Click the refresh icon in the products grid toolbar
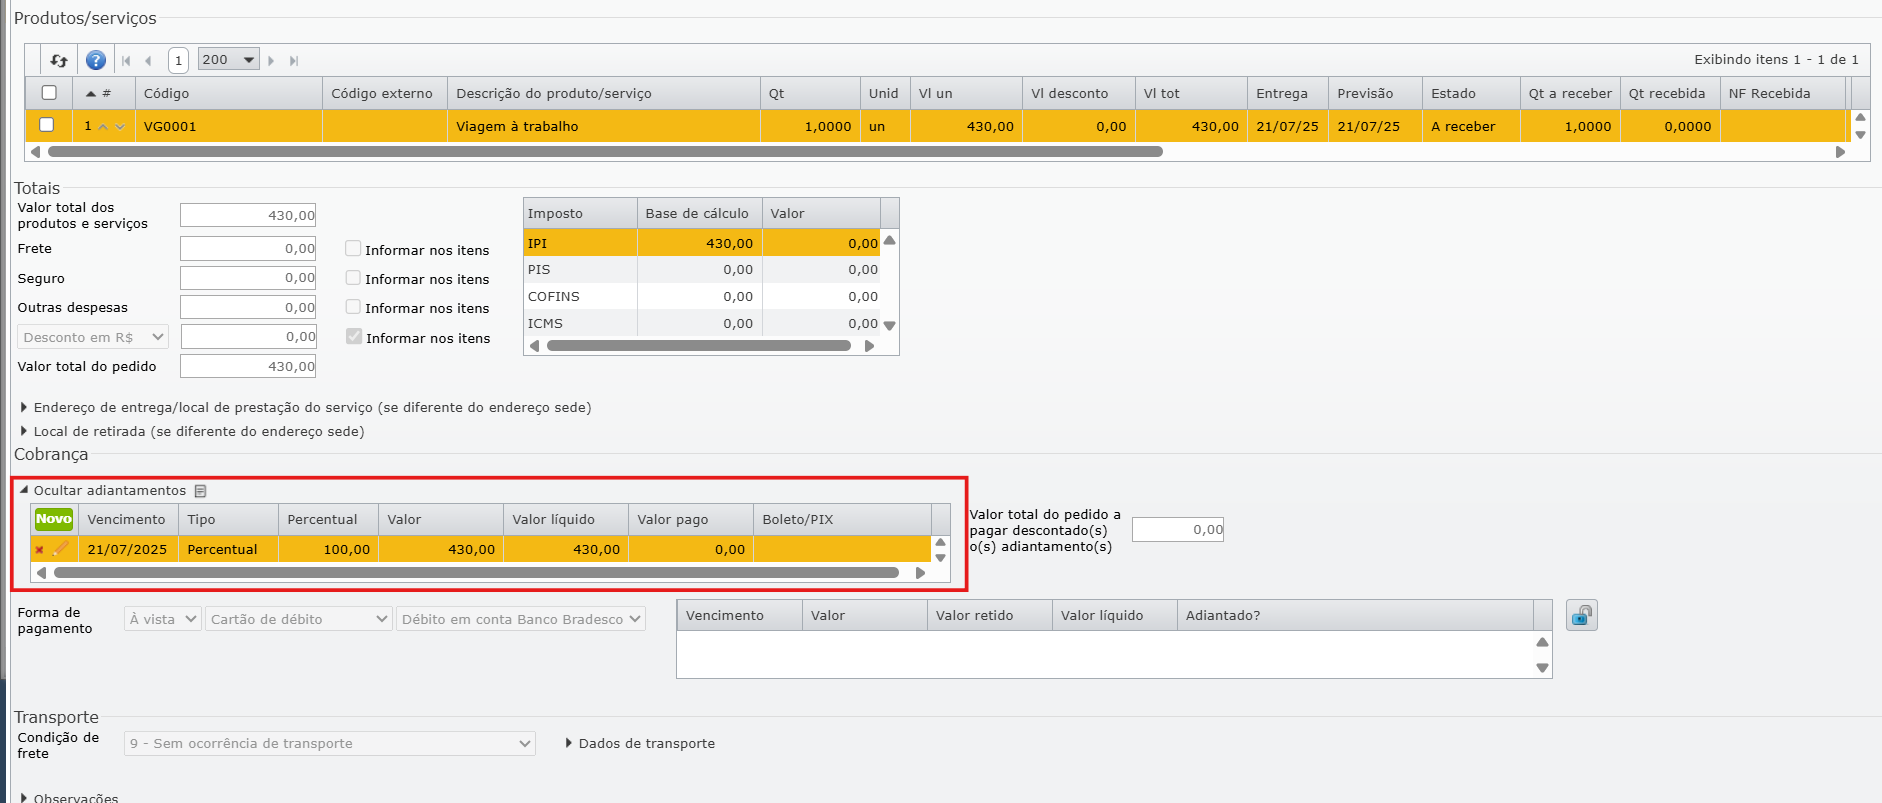Screen dimensions: 1882x803 [x=59, y=60]
